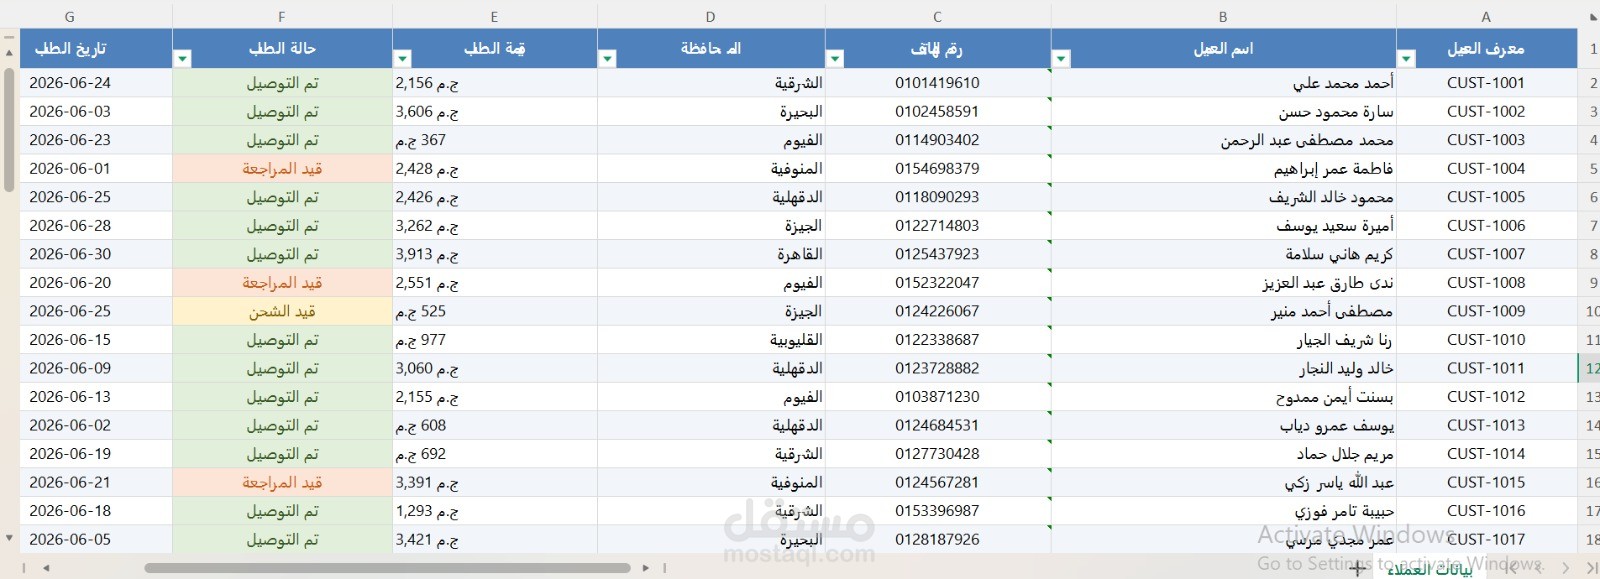Click order value 1,293 ج.م

(494, 511)
